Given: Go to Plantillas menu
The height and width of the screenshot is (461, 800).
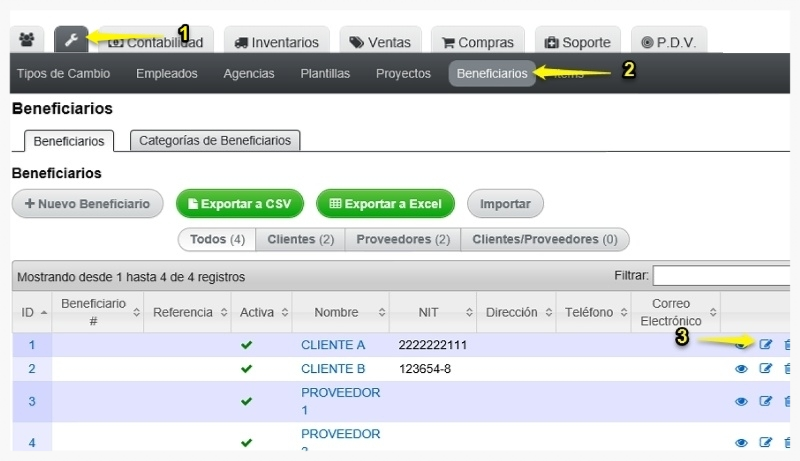Looking at the screenshot, I should click(325, 73).
